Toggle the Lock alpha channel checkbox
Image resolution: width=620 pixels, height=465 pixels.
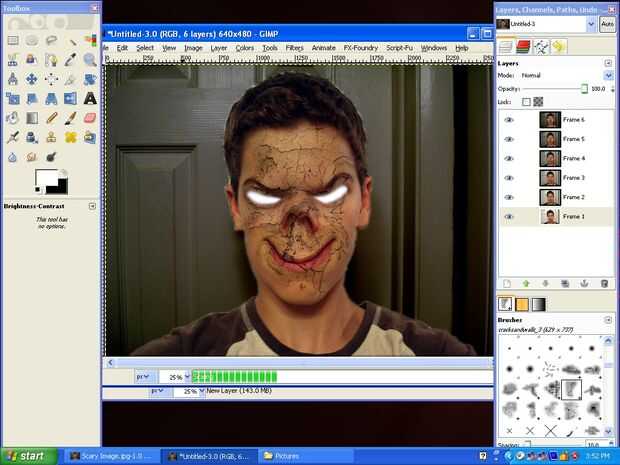538,102
